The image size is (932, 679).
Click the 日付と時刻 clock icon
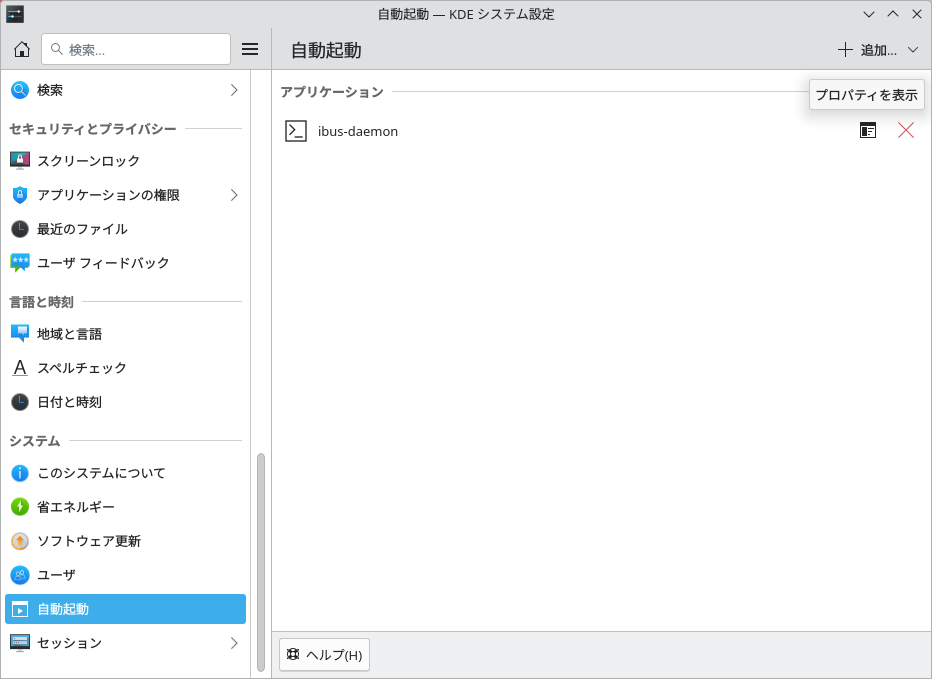[x=20, y=402]
